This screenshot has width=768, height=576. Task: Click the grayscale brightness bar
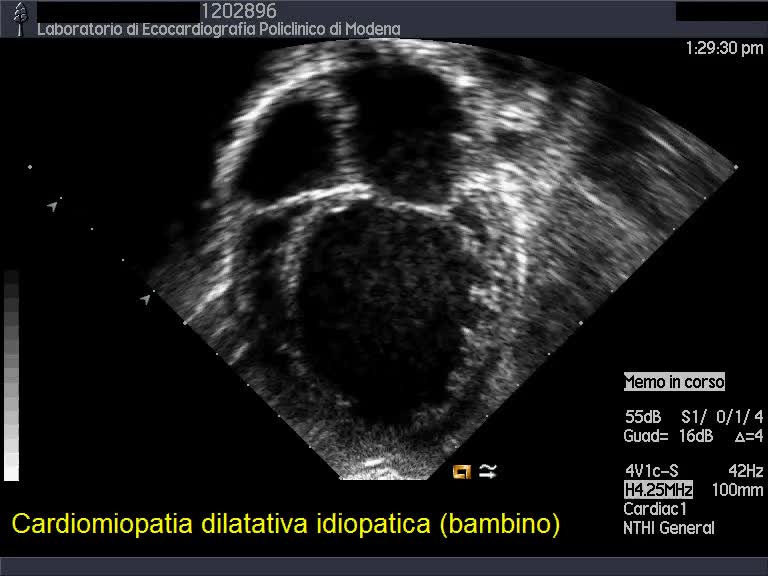(x=11, y=376)
